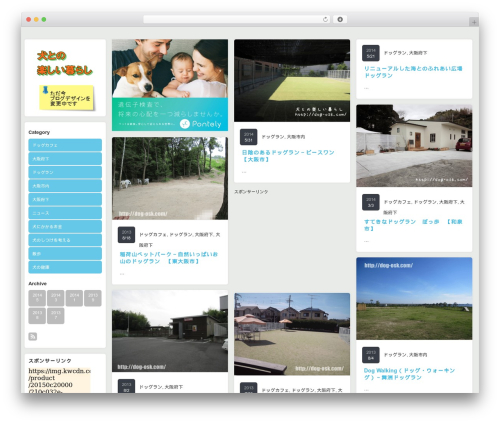Open a new tab with the plus button
Screen dimensions: 500x423
[x=474, y=22]
